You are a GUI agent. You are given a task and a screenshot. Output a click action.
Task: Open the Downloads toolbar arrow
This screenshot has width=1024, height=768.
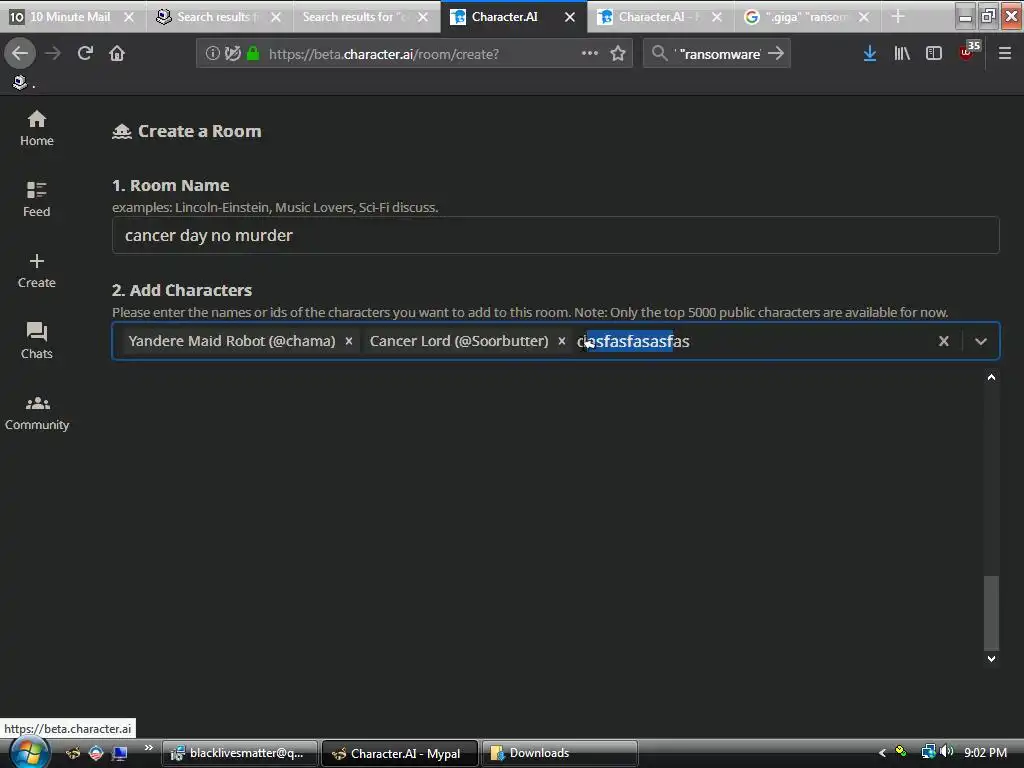coord(870,54)
